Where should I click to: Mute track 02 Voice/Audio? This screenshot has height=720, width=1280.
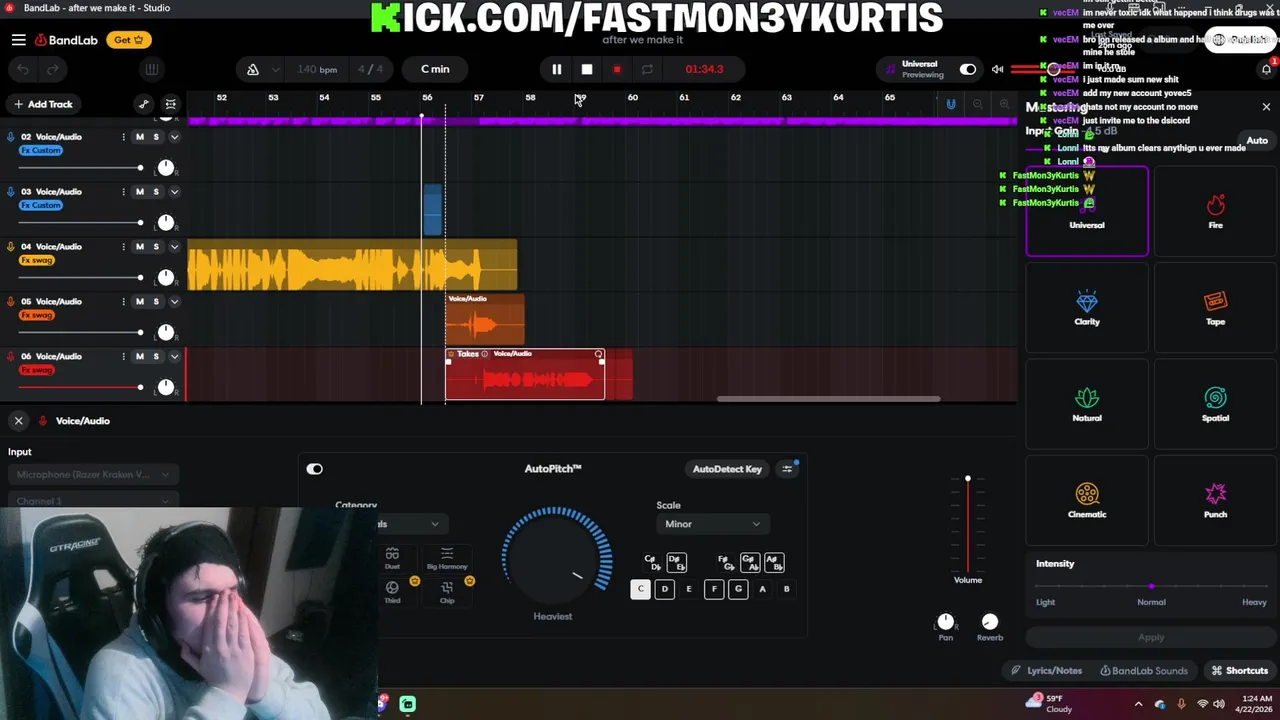click(140, 137)
